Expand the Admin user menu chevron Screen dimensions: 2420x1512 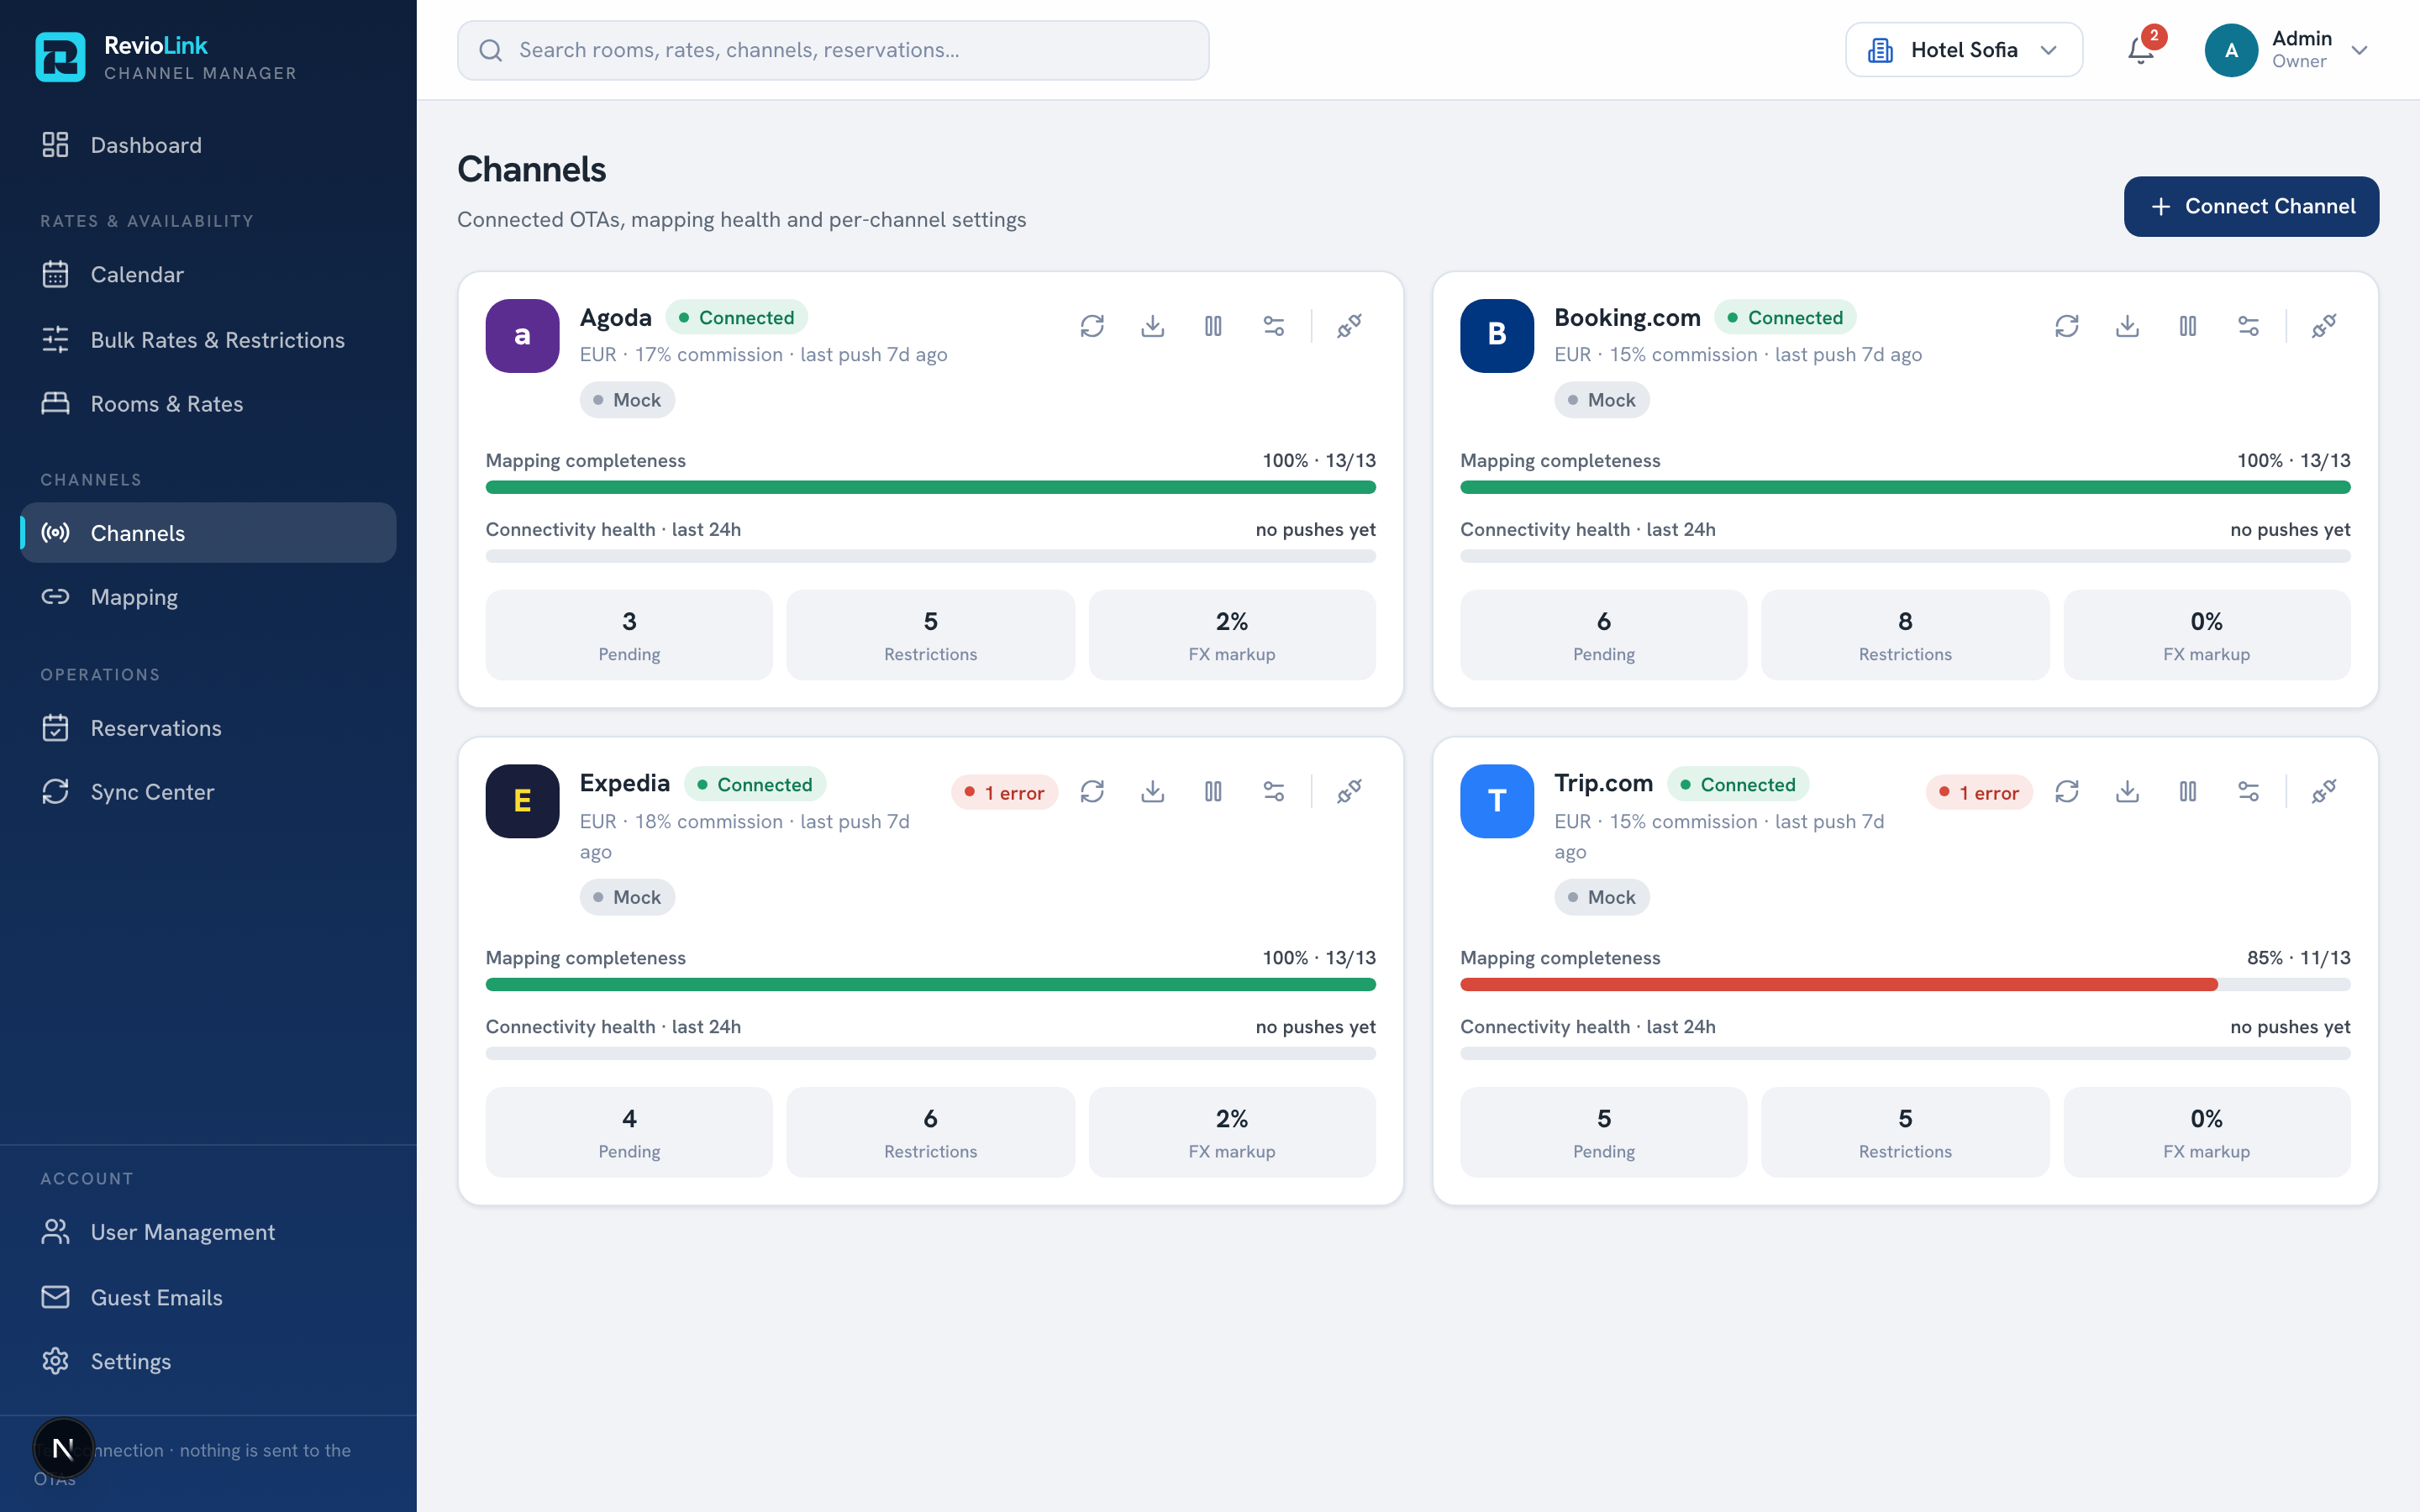pos(2359,50)
